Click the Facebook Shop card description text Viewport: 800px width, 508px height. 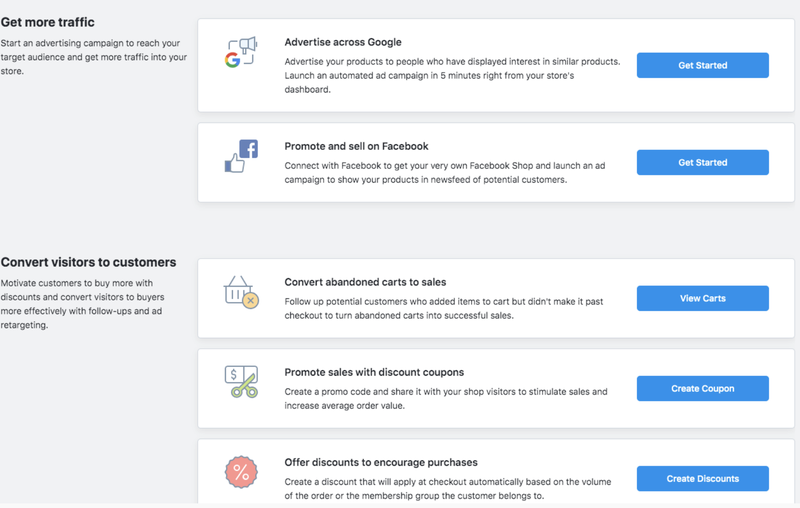(445, 173)
